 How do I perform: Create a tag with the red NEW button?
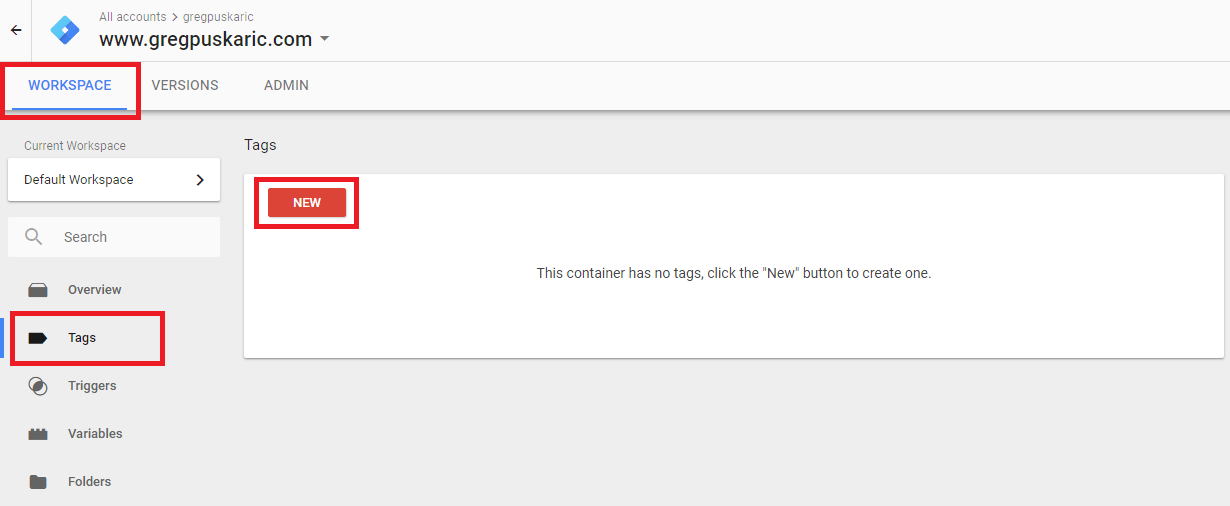click(307, 202)
